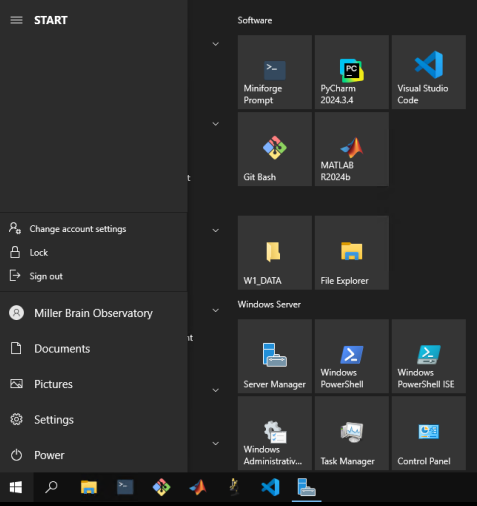Click the Software group header

click(255, 20)
